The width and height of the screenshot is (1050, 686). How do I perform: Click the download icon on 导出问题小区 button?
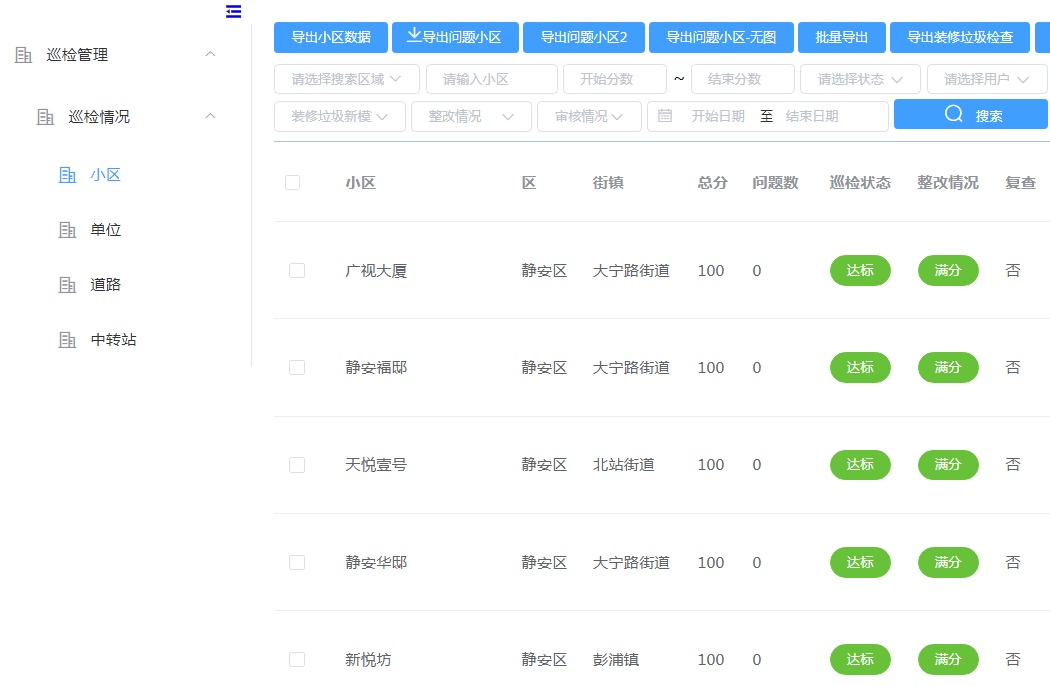click(x=414, y=36)
